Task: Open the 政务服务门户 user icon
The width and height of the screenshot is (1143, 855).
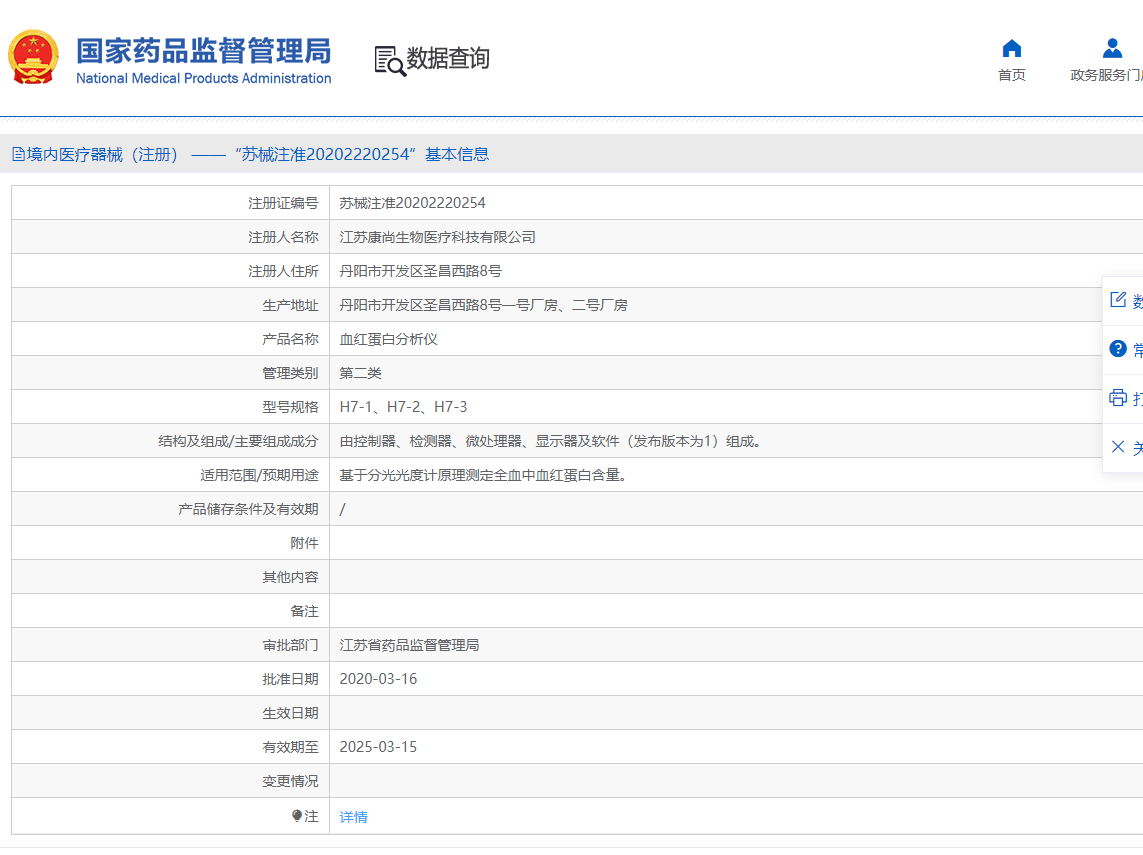Action: [x=1112, y=49]
